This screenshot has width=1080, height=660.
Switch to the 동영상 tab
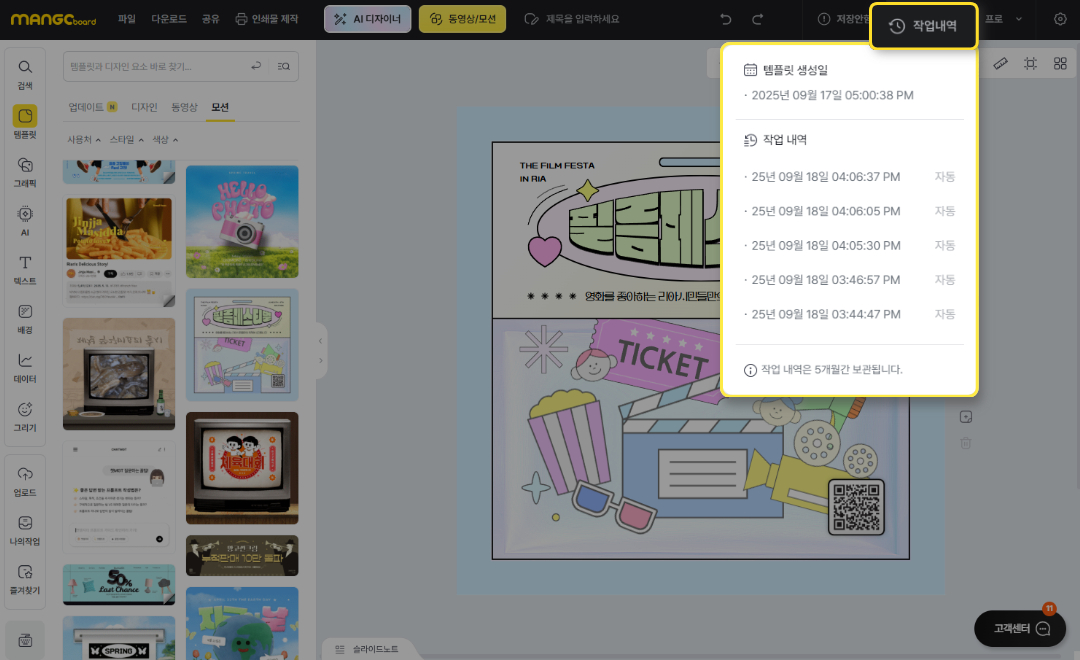point(184,107)
